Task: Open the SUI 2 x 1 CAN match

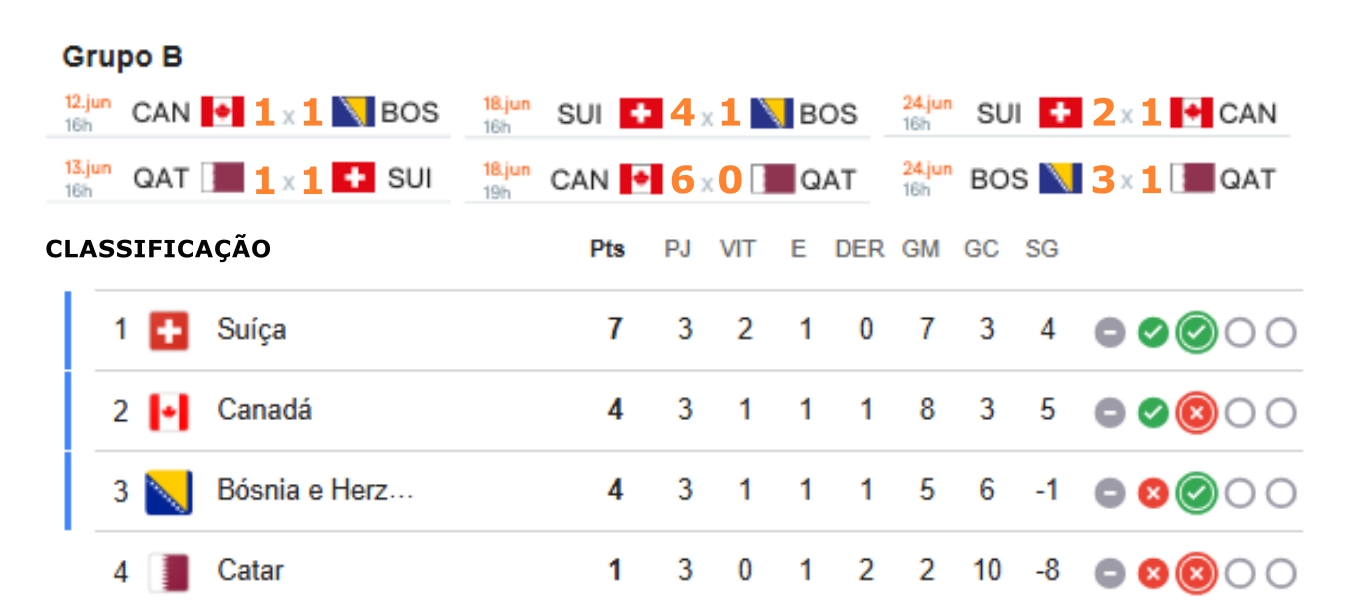Action: point(1090,113)
